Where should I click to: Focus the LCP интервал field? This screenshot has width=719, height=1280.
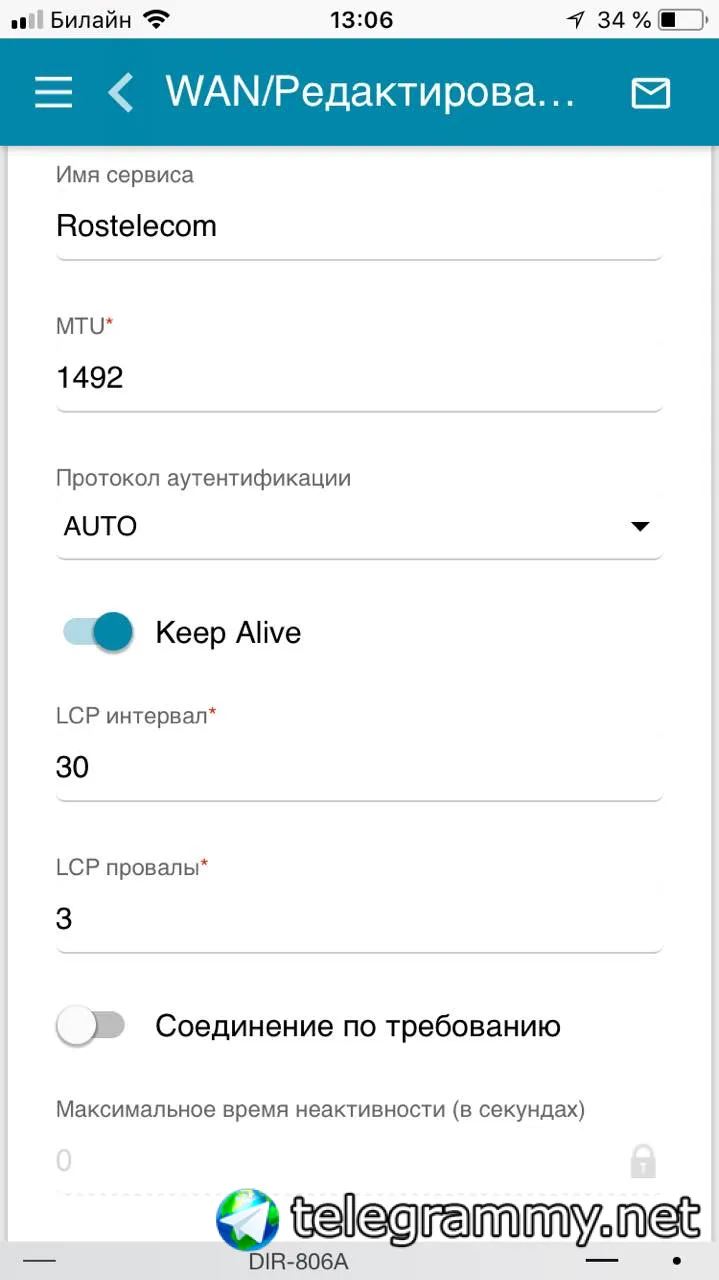(358, 767)
